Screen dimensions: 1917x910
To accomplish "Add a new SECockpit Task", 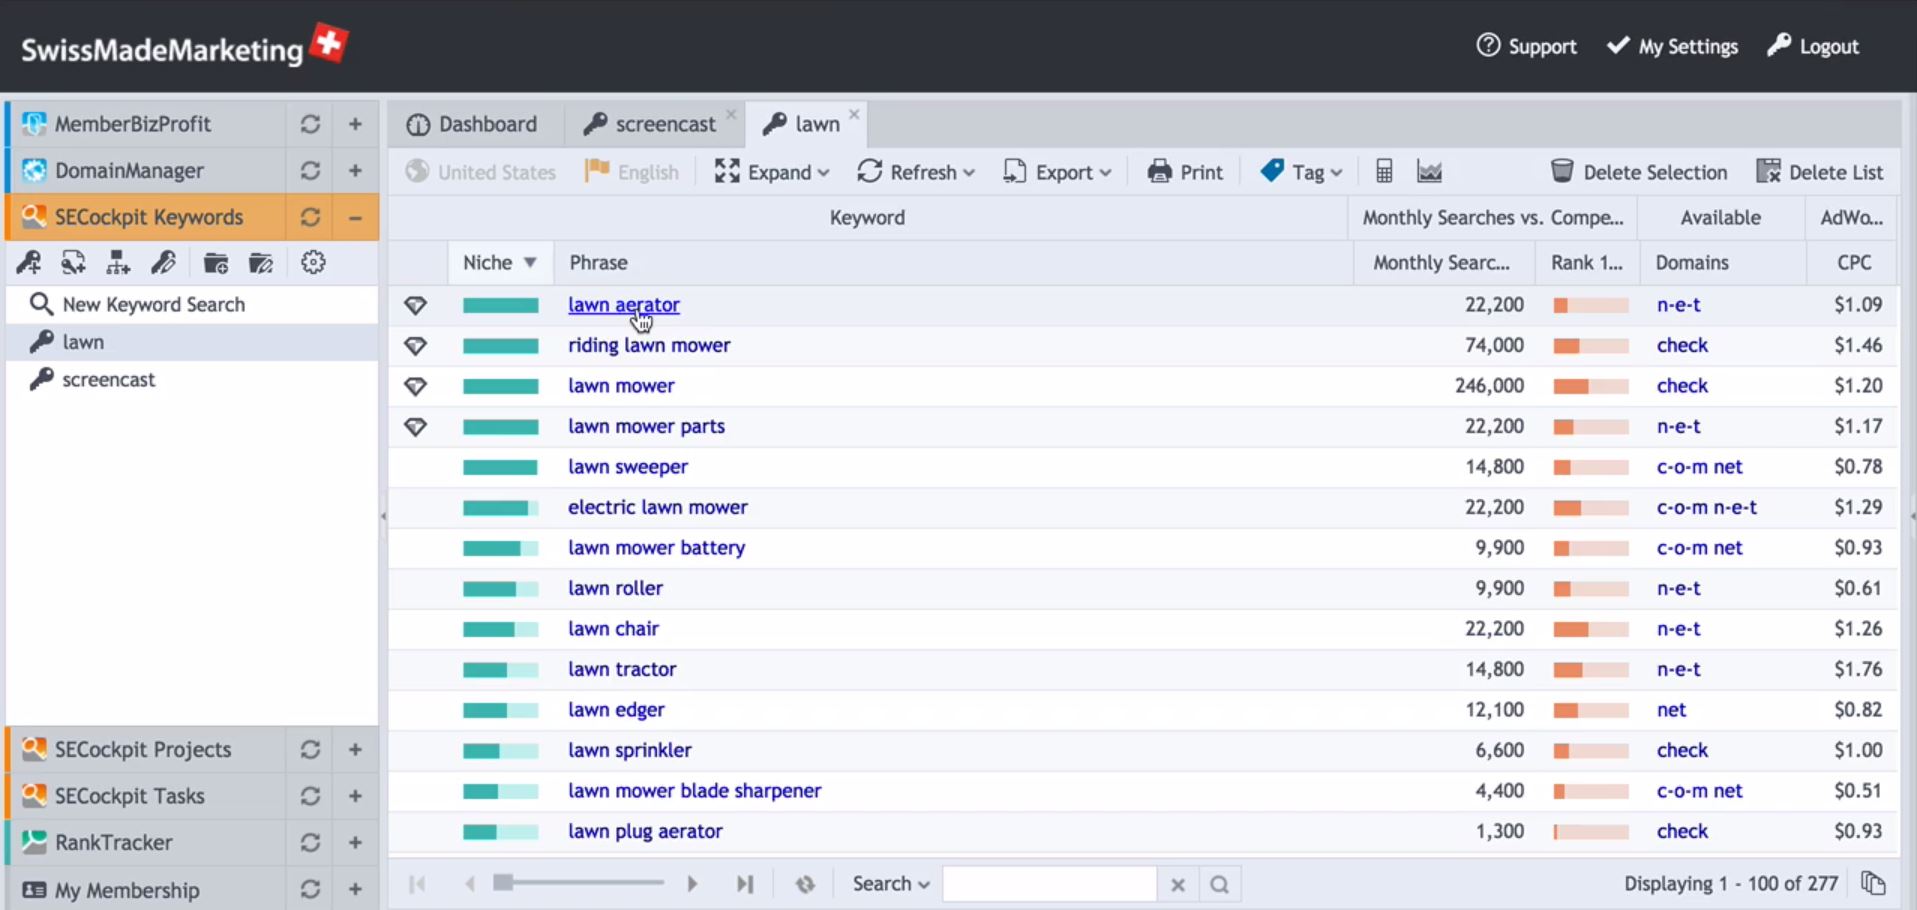I will [355, 796].
